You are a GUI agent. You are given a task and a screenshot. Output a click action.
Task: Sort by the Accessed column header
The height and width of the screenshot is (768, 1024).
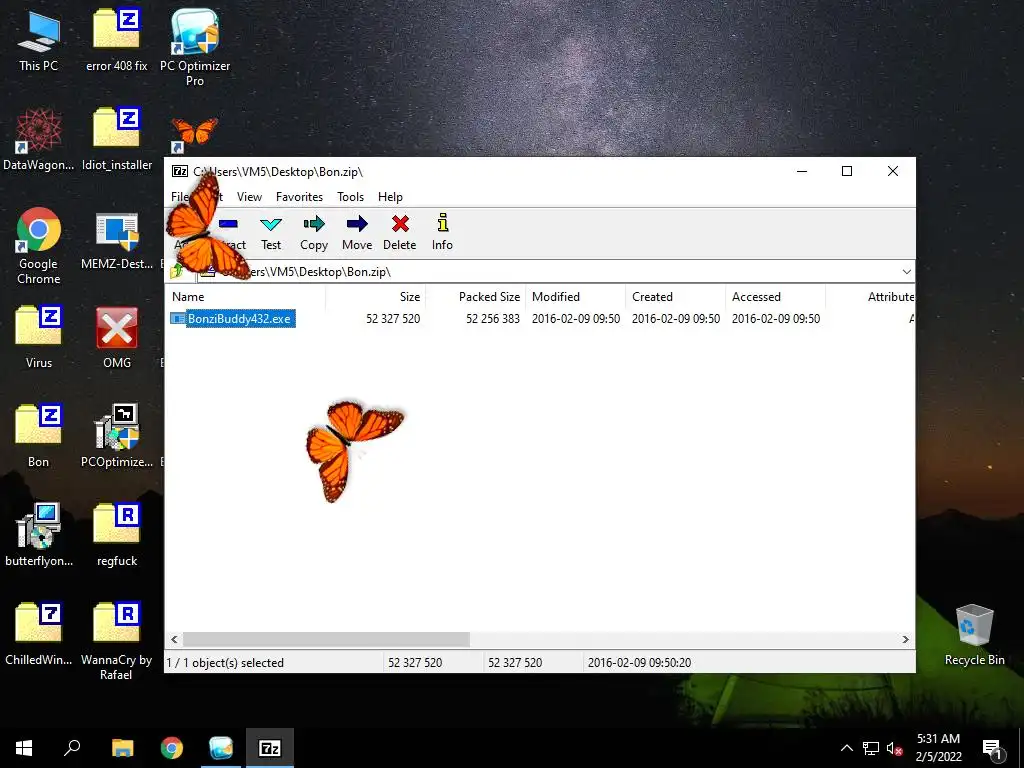[x=775, y=296]
